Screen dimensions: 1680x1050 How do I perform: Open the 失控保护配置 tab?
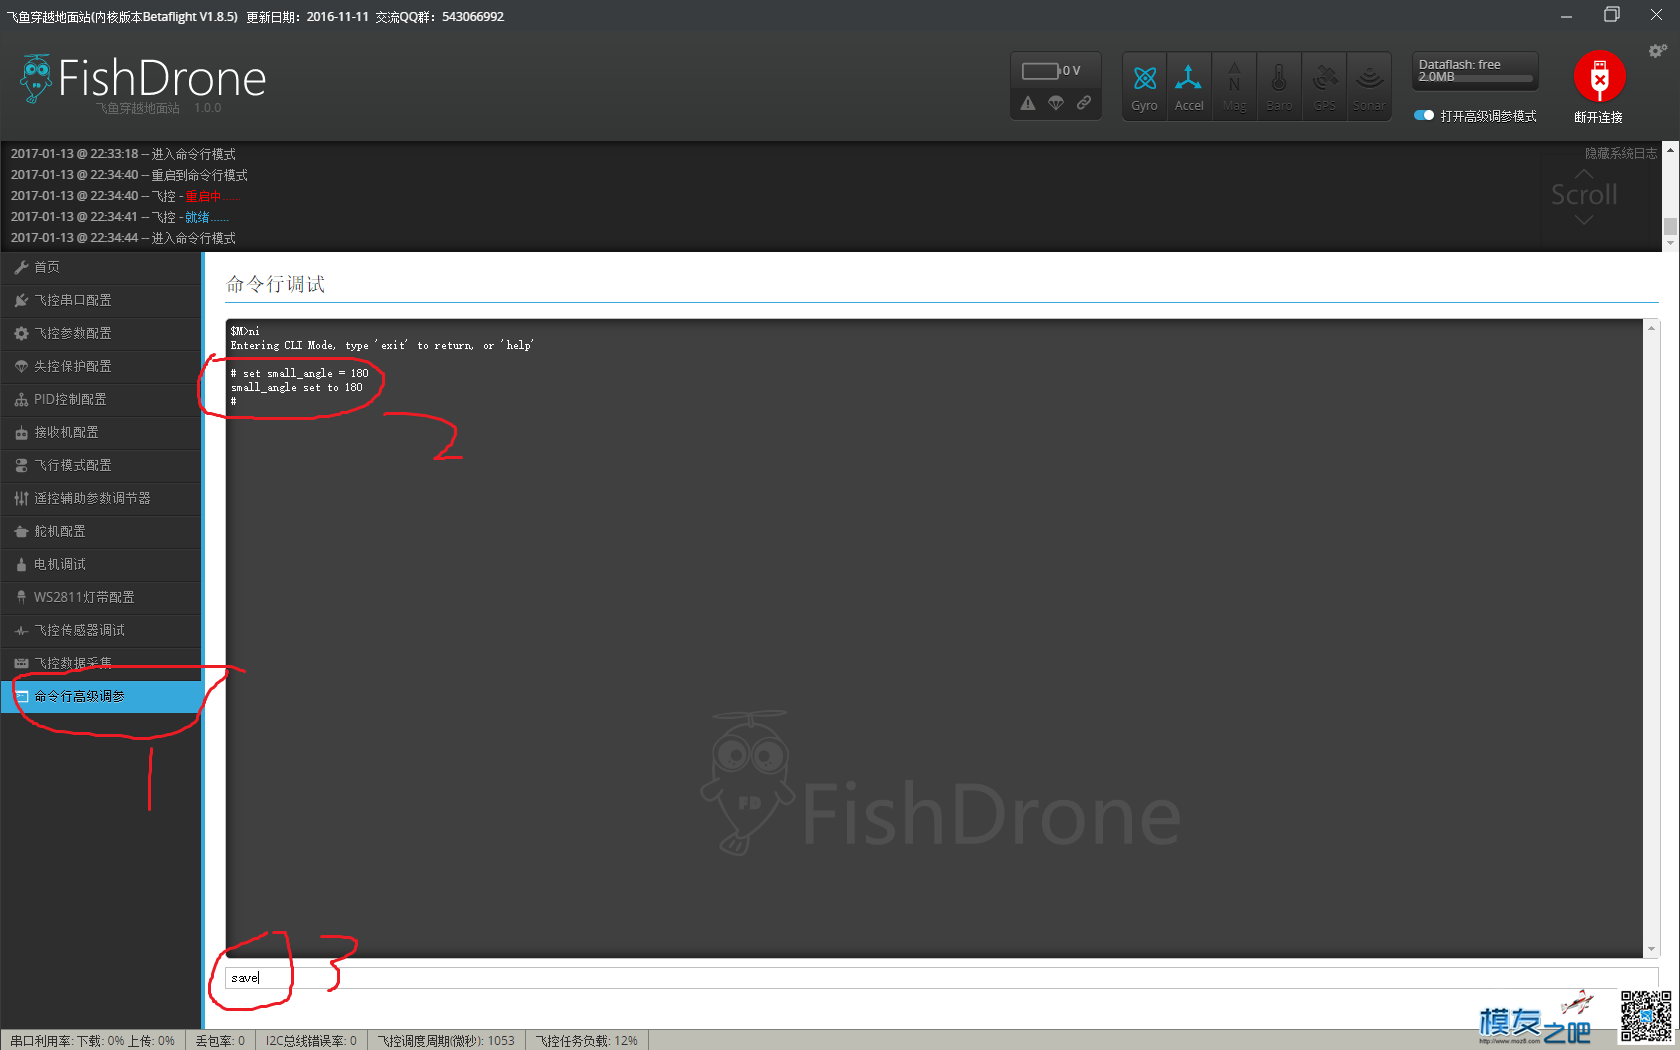point(100,366)
